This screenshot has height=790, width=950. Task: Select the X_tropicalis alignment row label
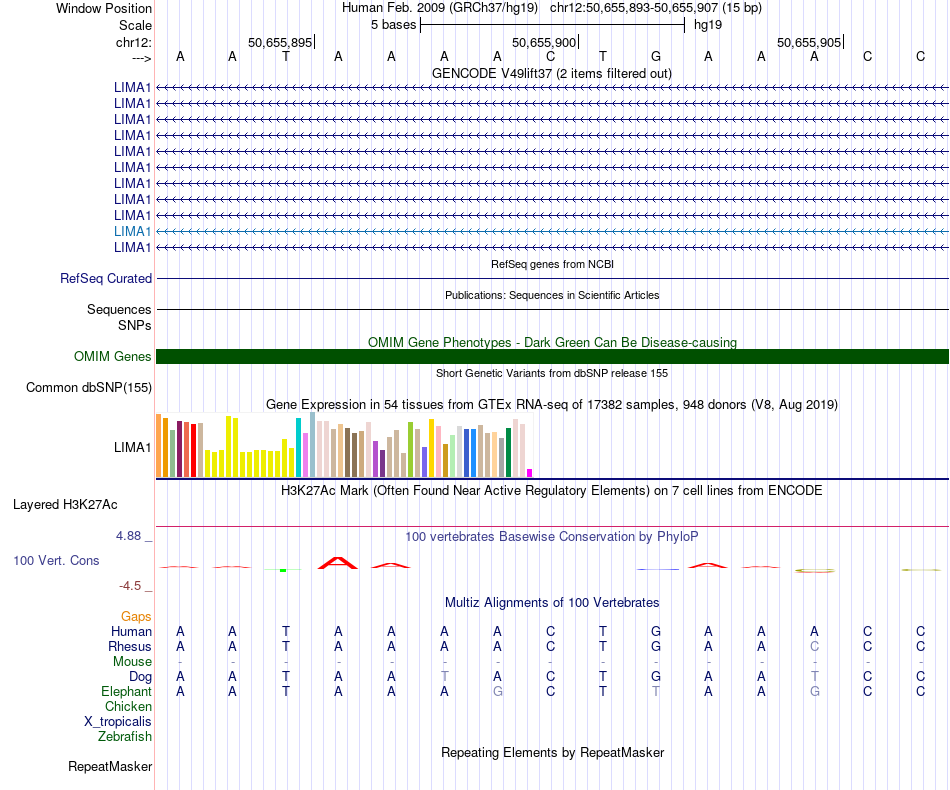click(x=118, y=722)
